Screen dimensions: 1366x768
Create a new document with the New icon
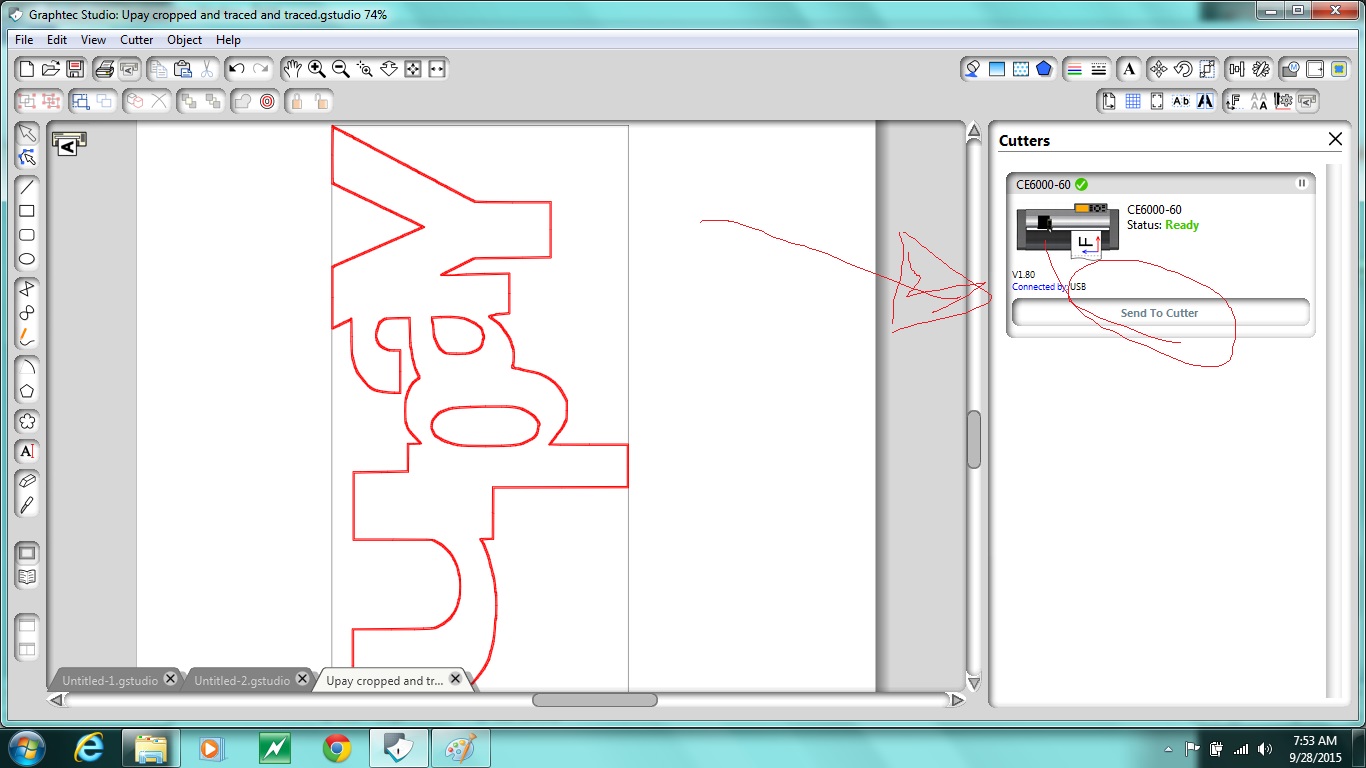click(x=27, y=69)
